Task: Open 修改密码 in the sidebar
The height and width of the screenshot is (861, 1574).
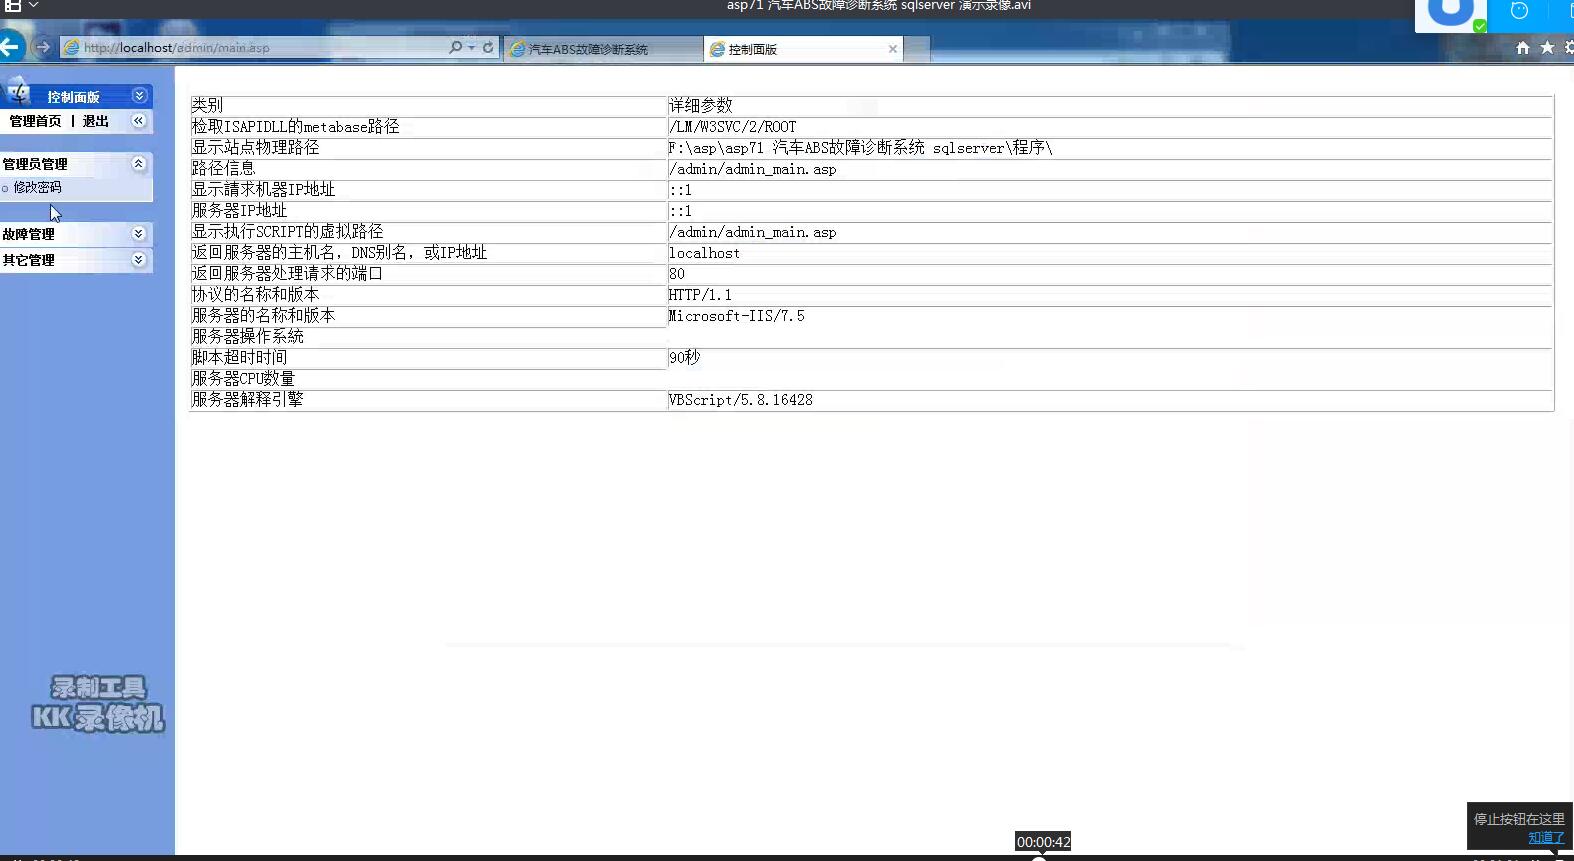Action: [x=37, y=187]
